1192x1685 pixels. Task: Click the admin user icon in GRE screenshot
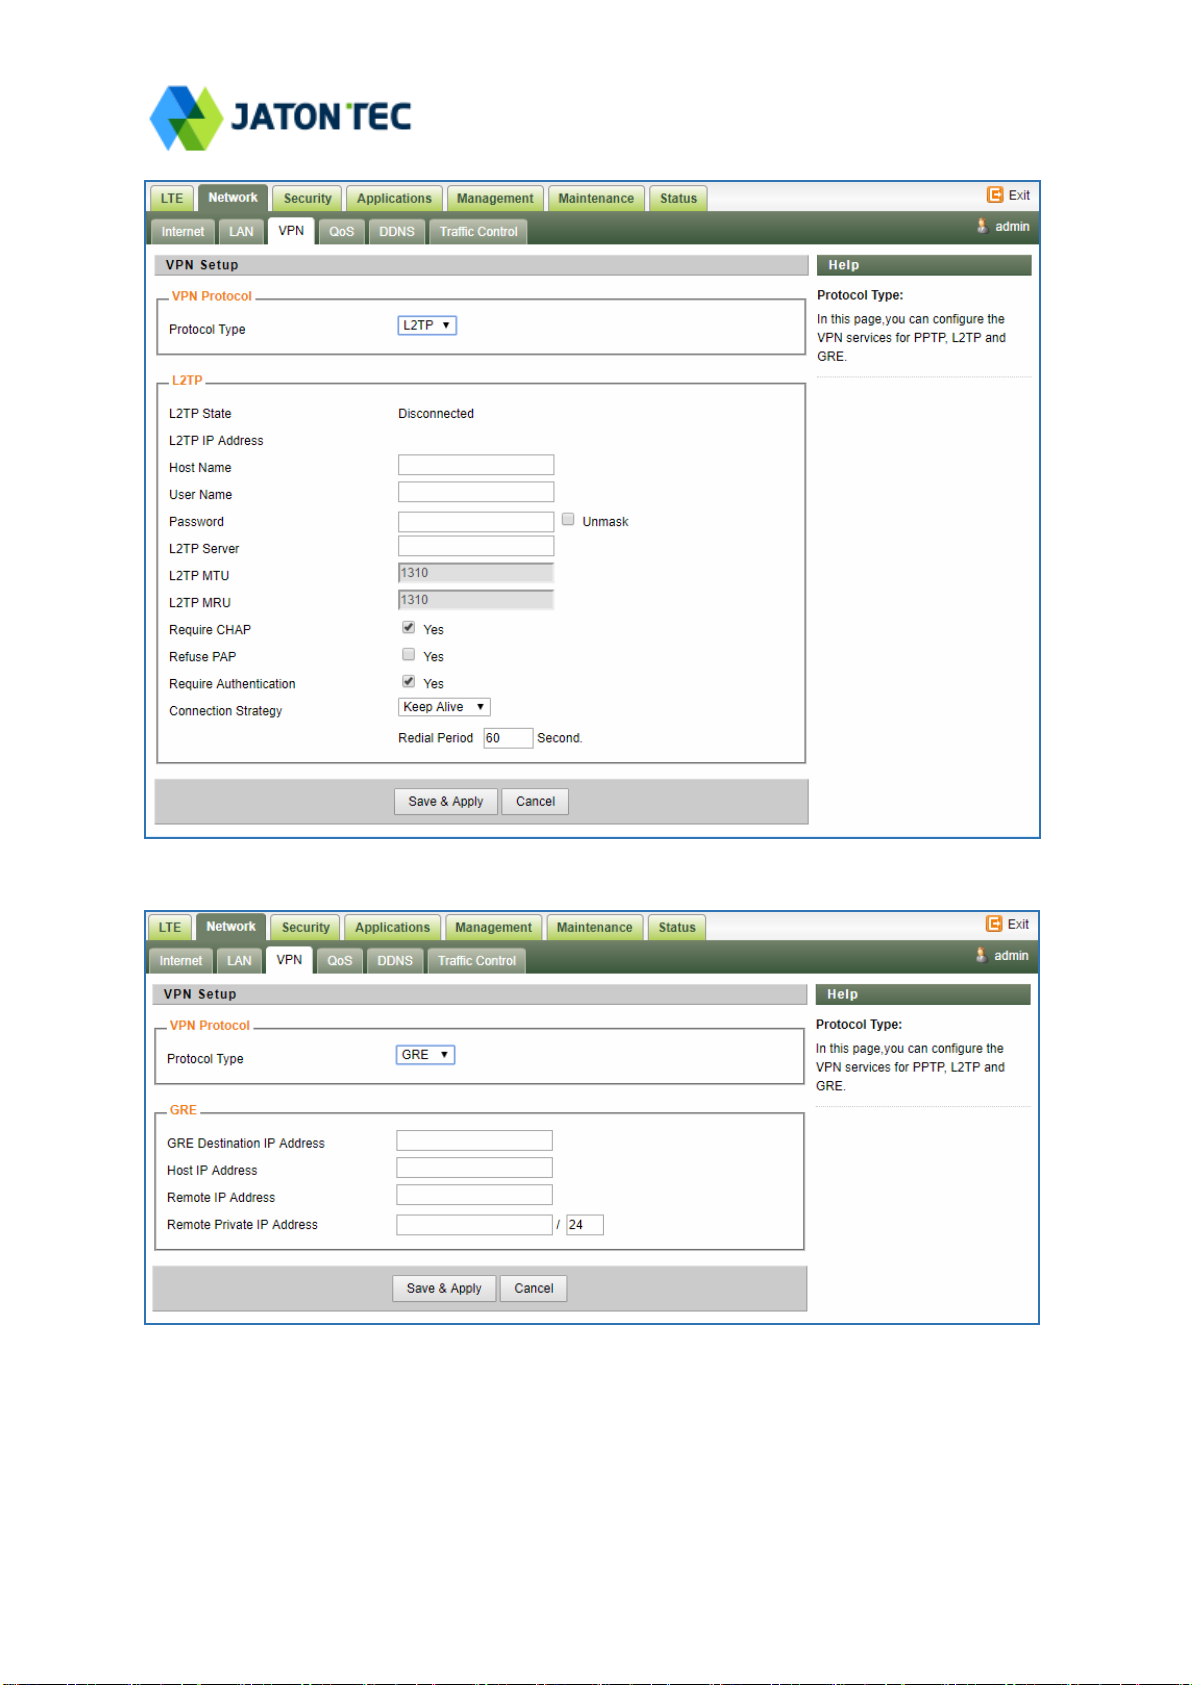981,955
